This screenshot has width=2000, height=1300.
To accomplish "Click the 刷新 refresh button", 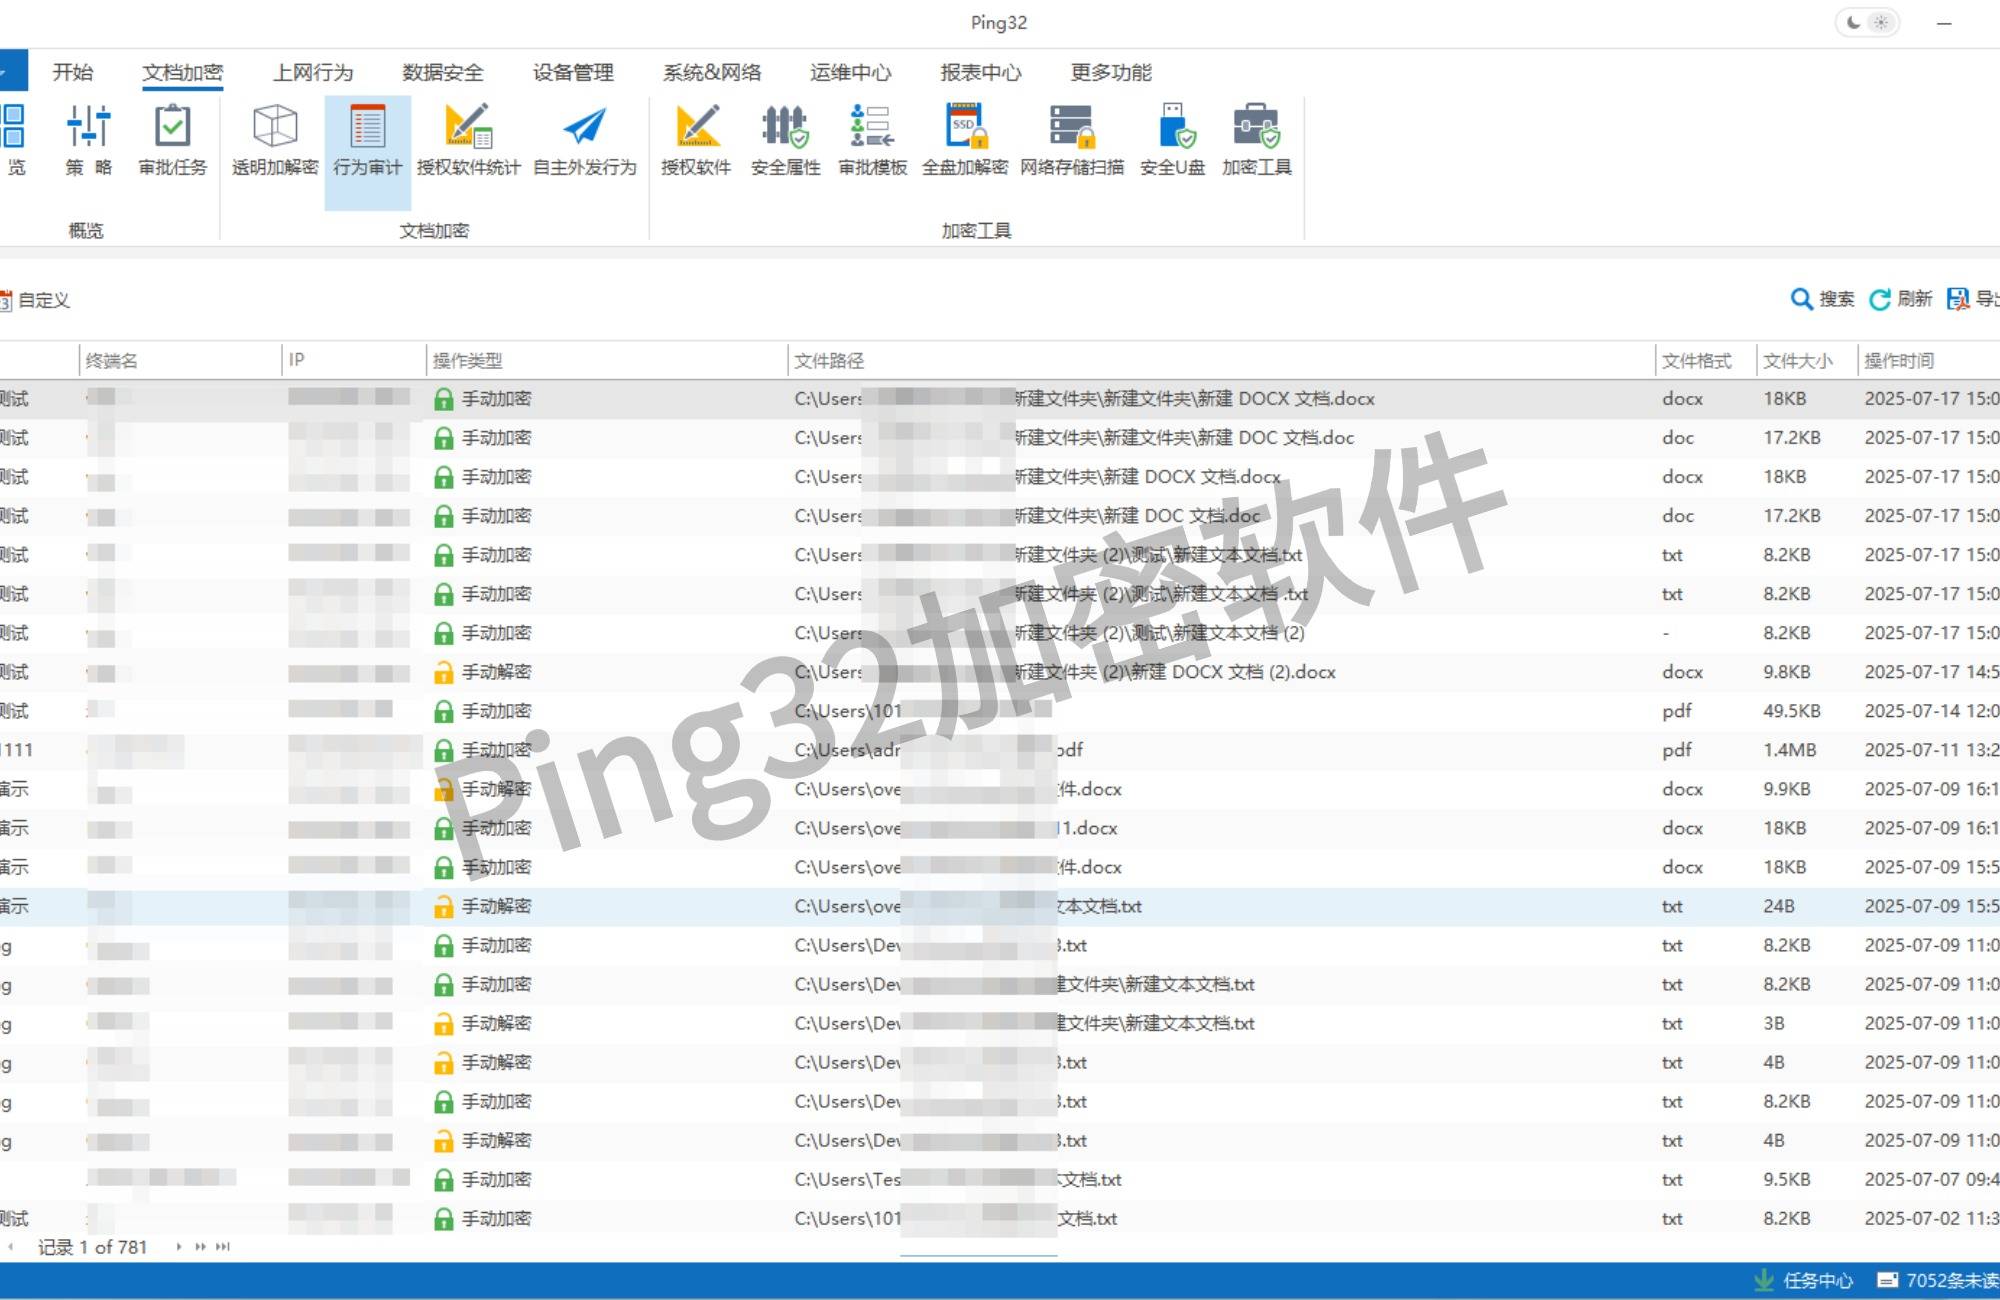I will 1901,299.
